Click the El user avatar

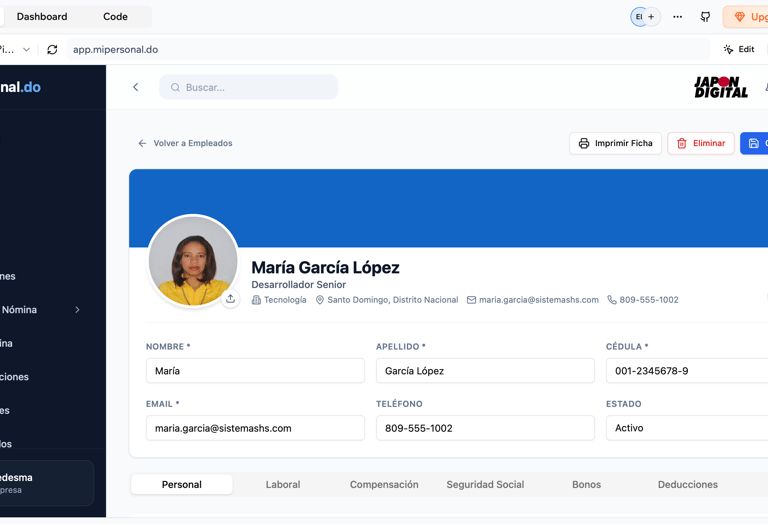pos(638,17)
